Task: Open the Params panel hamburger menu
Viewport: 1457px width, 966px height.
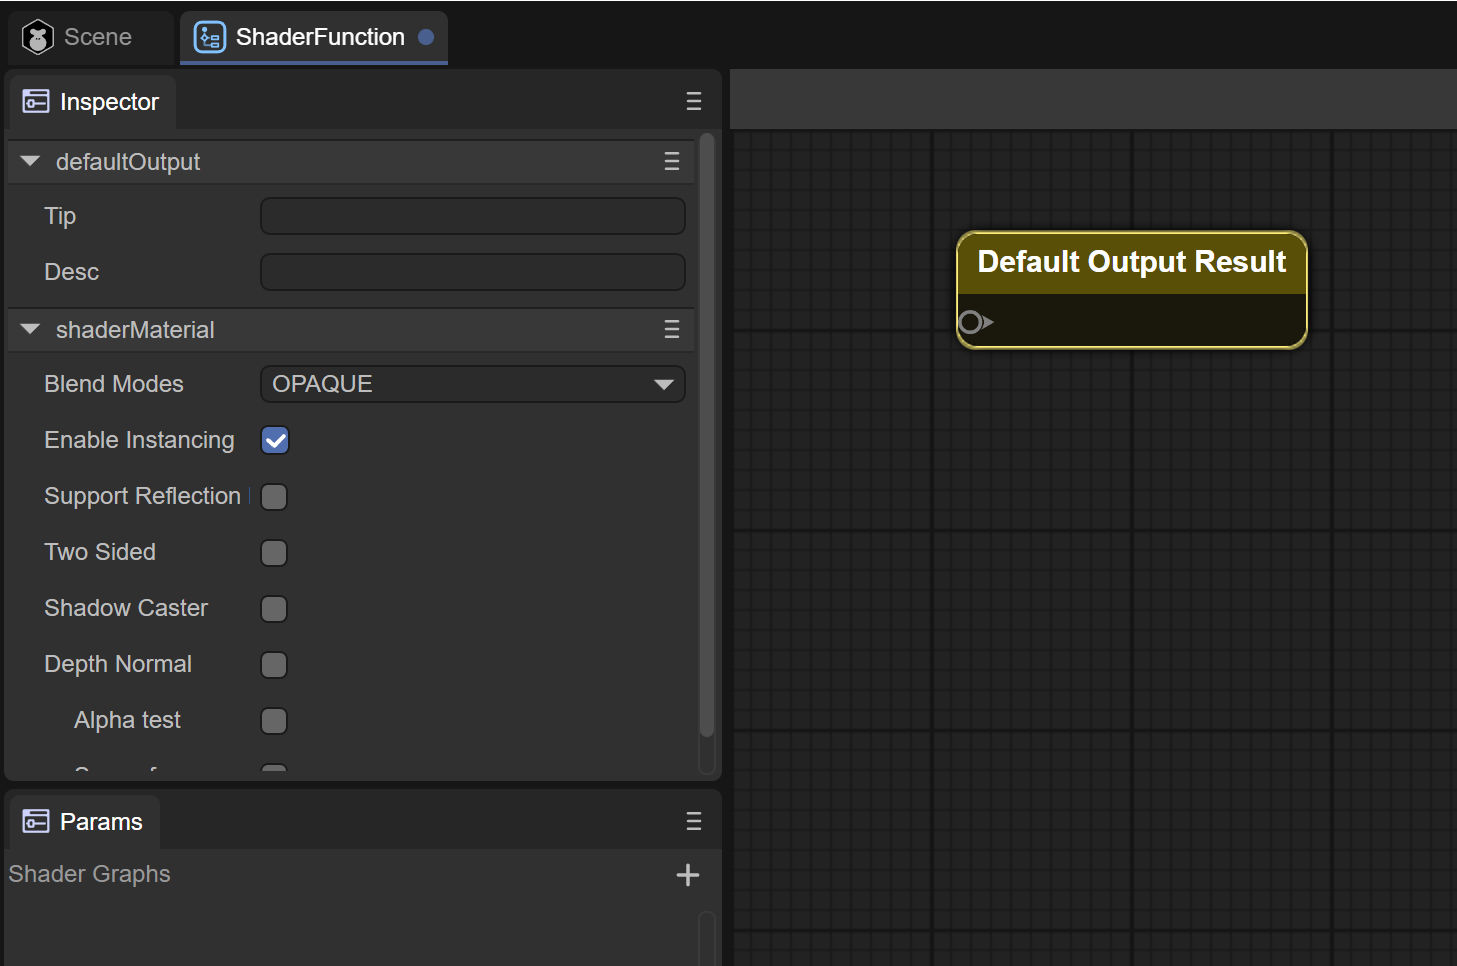Action: (694, 822)
